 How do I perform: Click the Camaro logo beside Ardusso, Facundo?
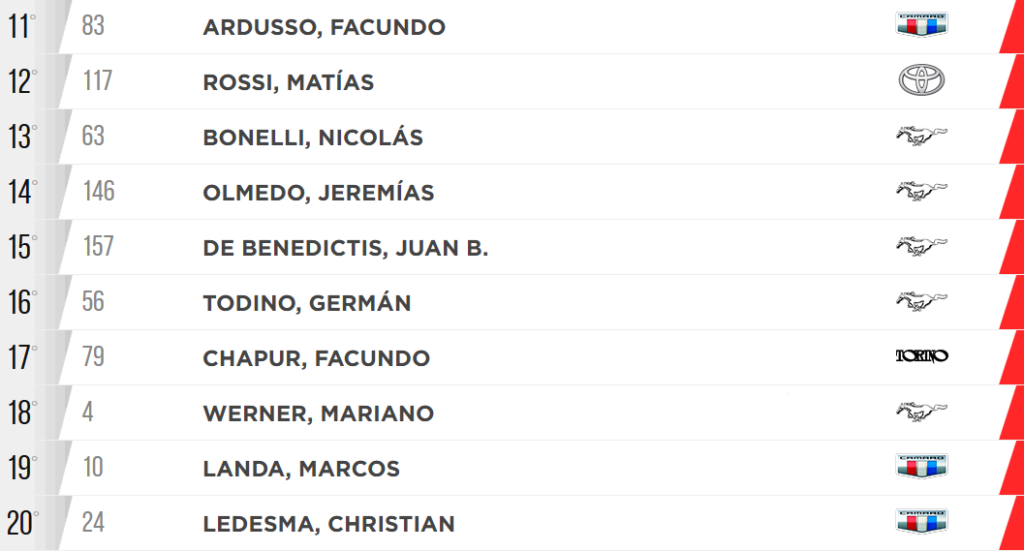click(921, 25)
